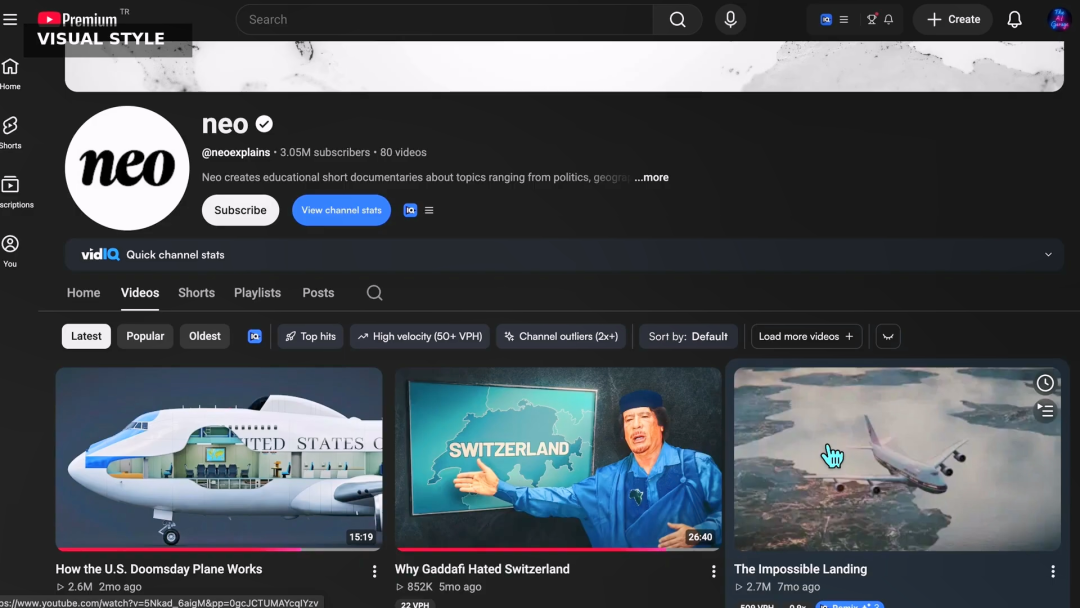Click the channel verified checkmark badge
Viewport: 1080px width, 608px height.
264,125
